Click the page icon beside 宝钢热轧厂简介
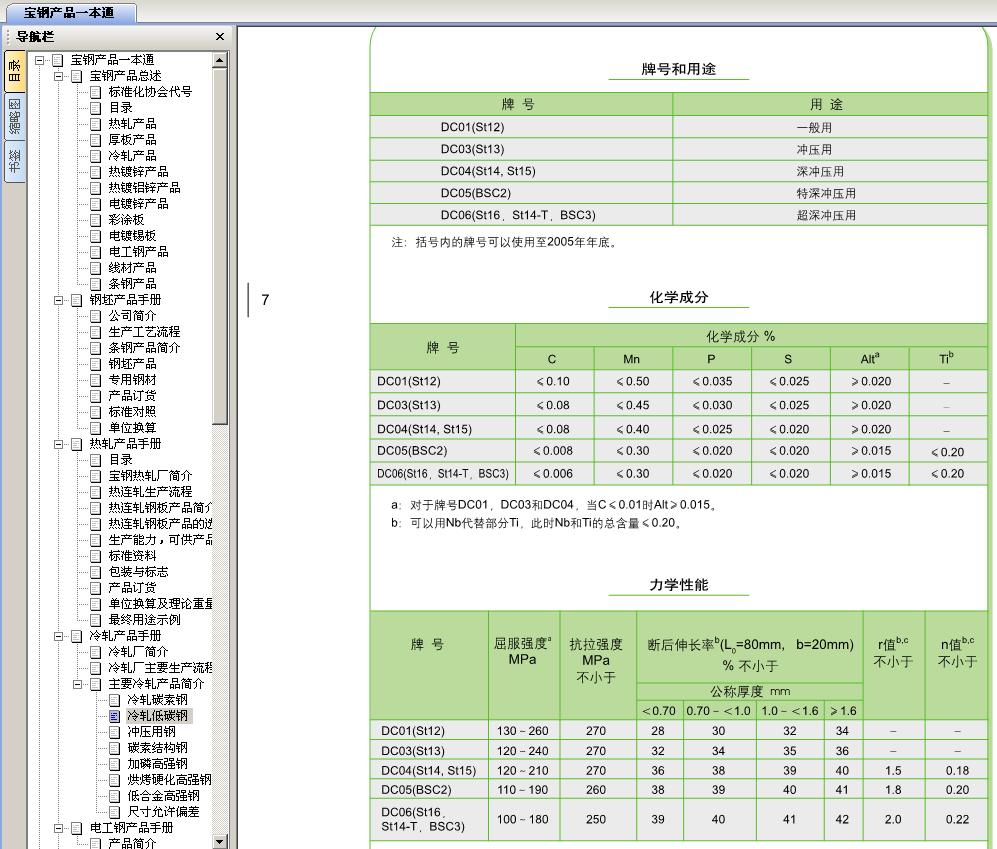Screen dimensions: 997x849 95,476
